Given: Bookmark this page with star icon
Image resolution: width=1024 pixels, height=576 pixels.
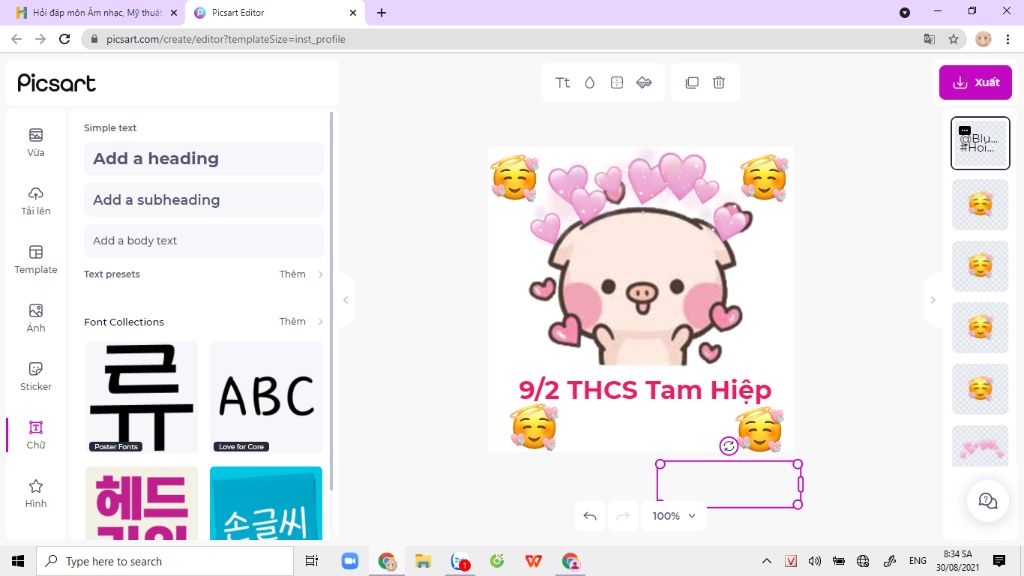Looking at the screenshot, I should pos(953,39).
